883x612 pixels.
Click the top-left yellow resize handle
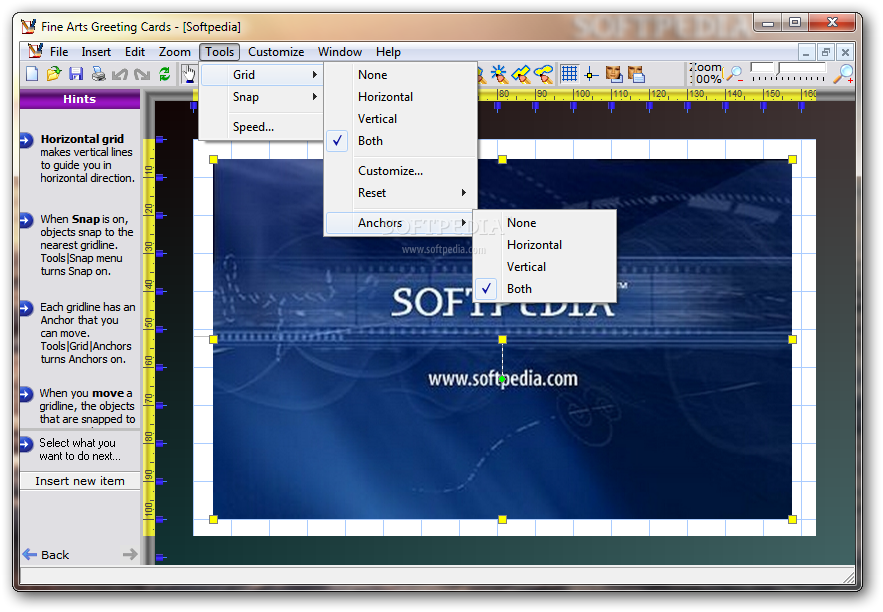213,159
